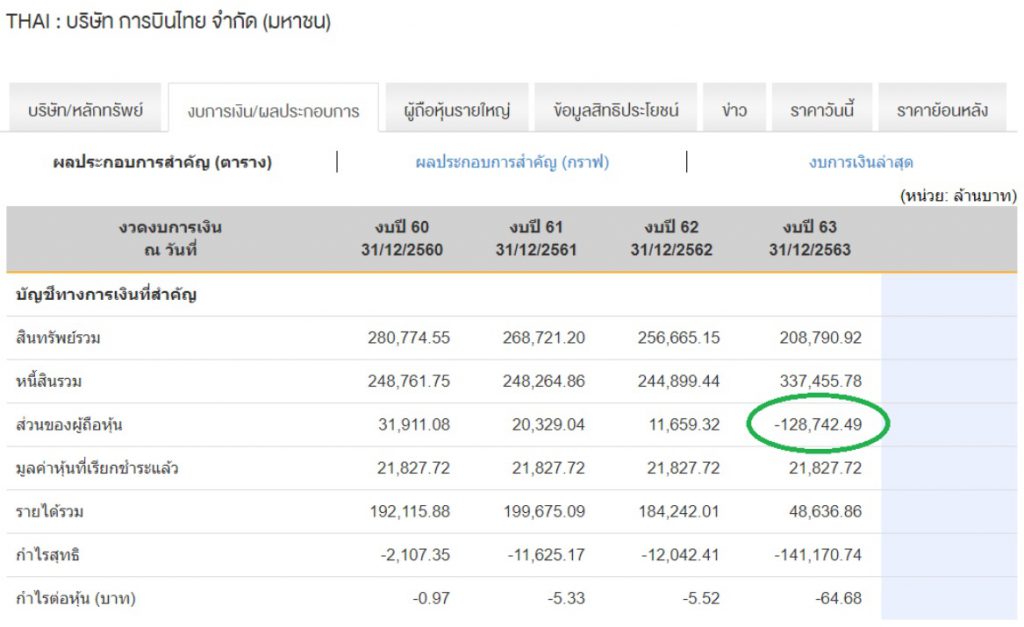Click the (หน่วย: ล้านบาท) unit note
Viewport: 1024px width, 627px height.
pyautogui.click(x=958, y=195)
